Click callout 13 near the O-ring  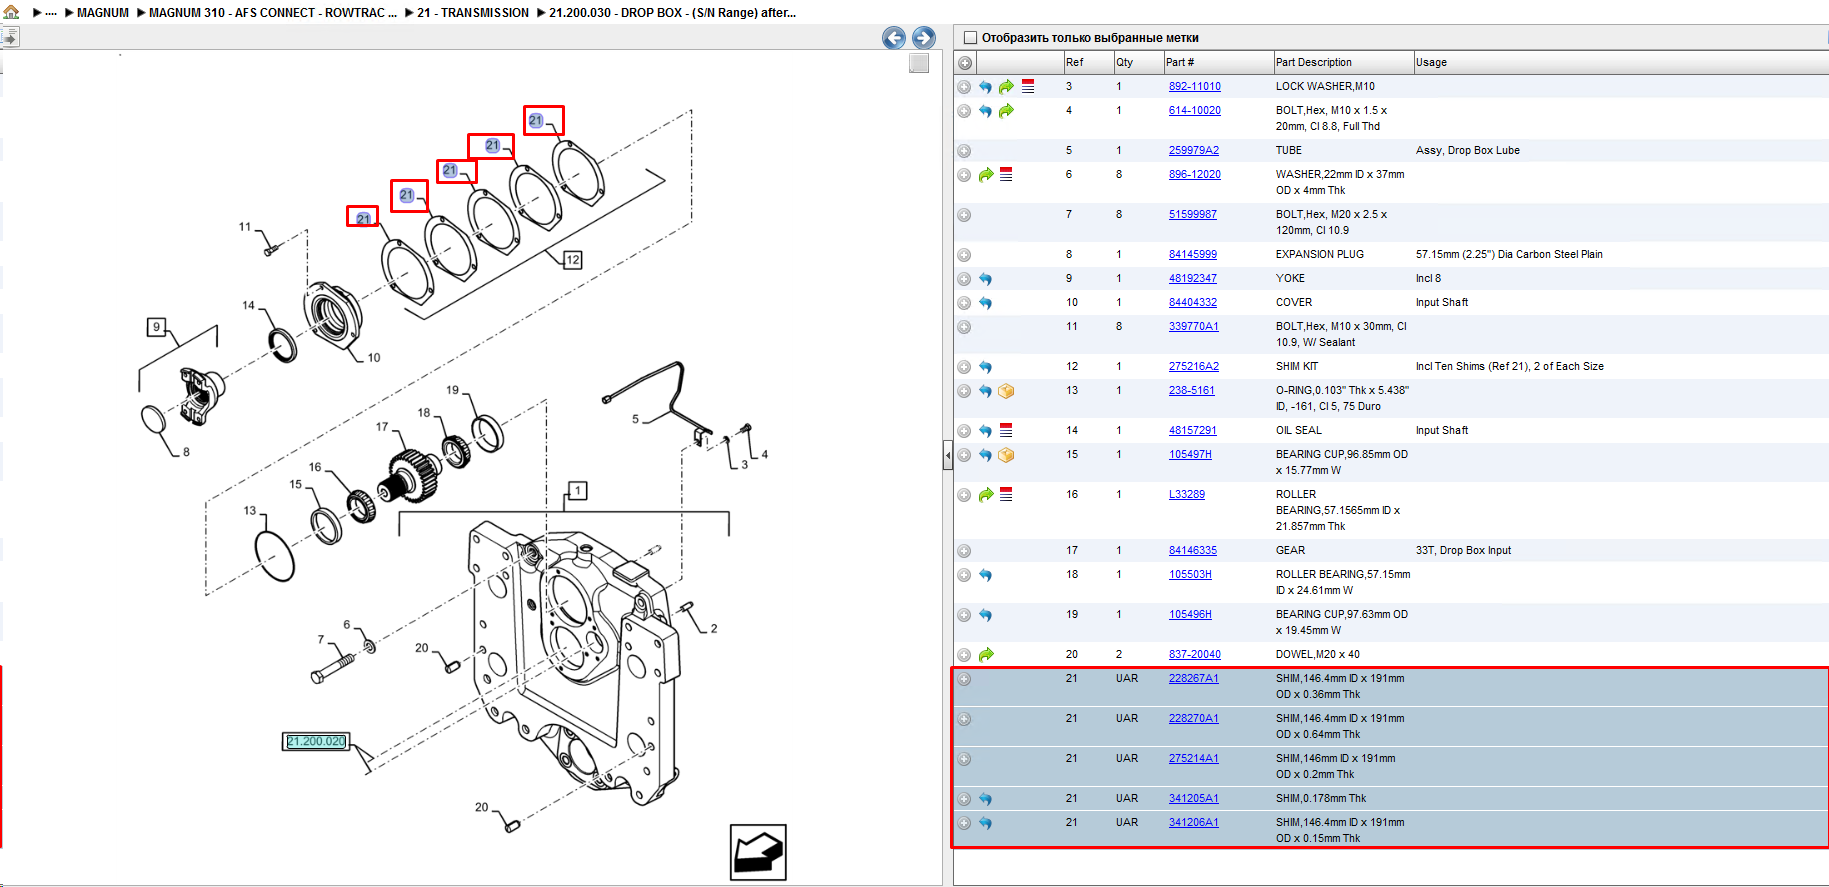(x=250, y=510)
